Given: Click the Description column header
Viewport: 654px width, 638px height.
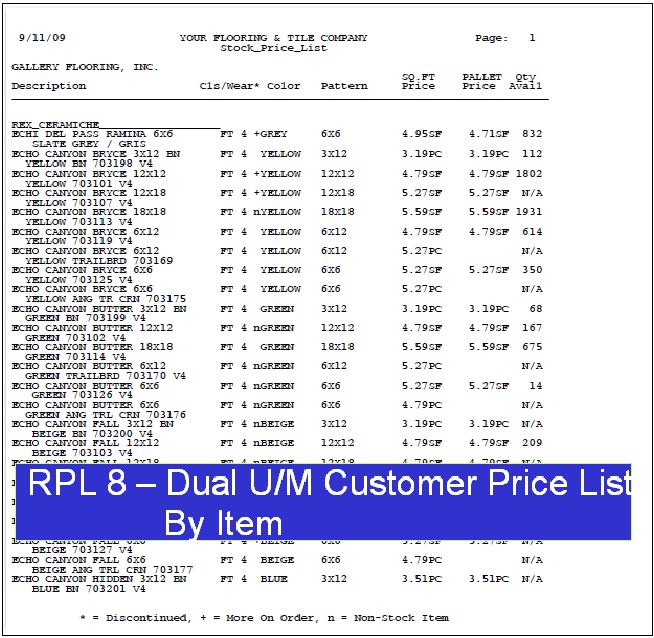Looking at the screenshot, I should point(49,86).
